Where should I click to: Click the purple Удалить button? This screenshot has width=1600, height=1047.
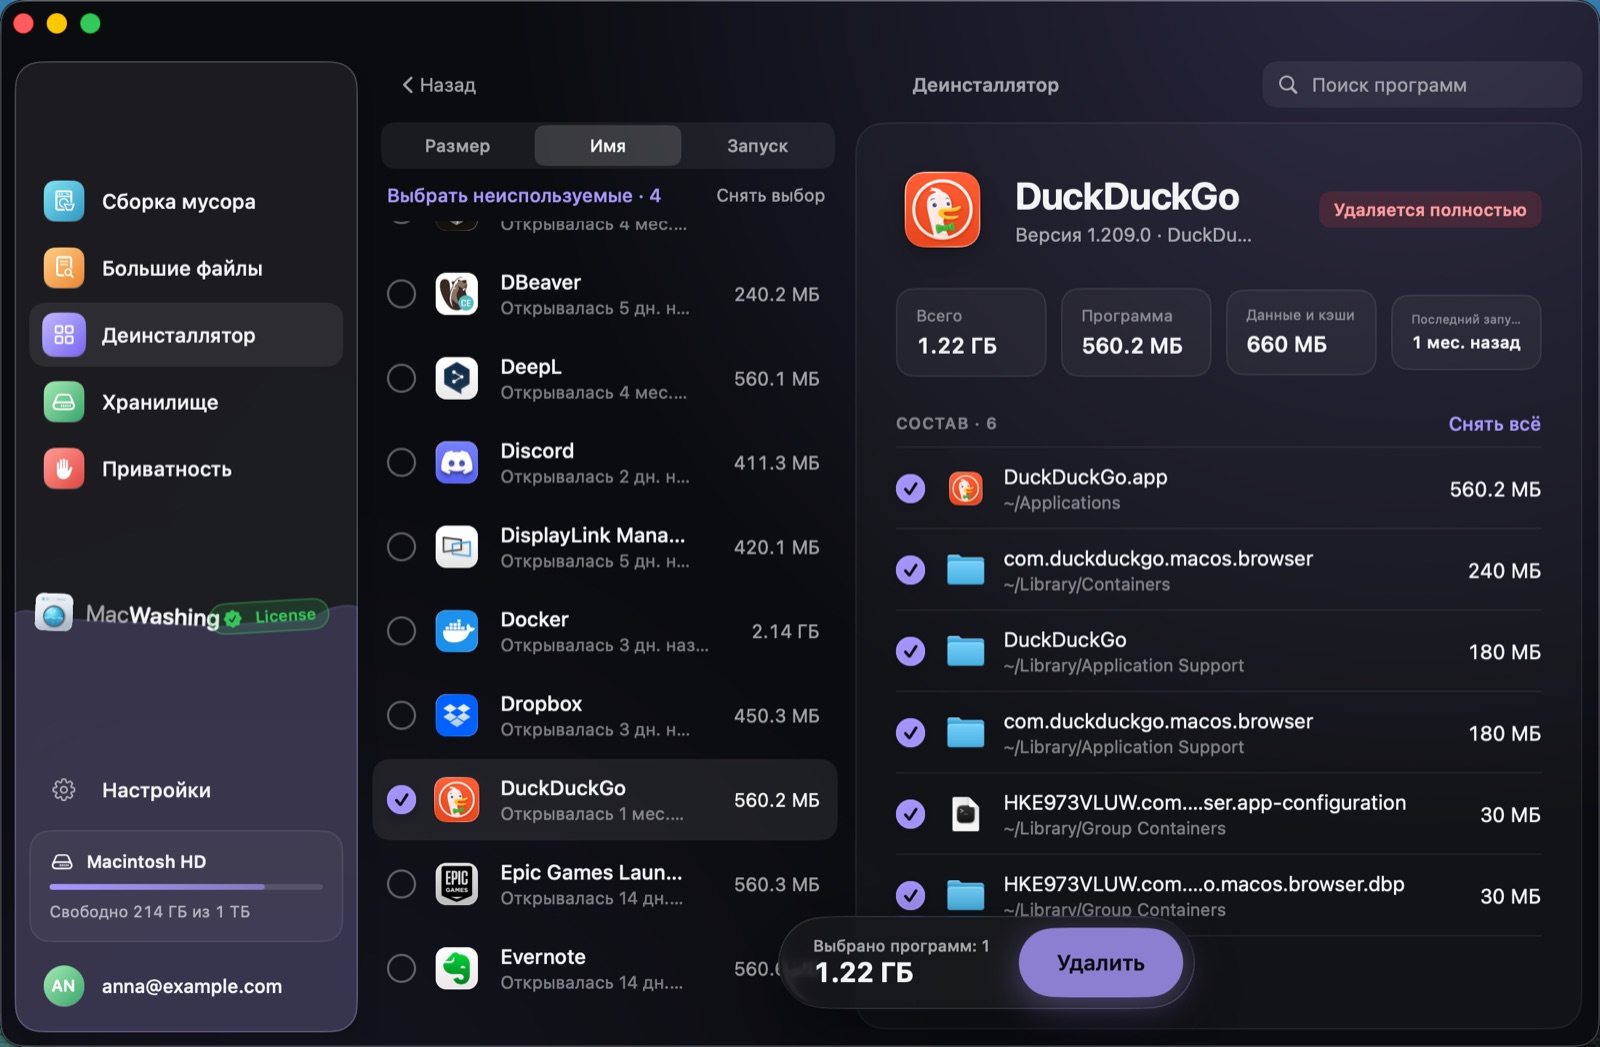coord(1101,963)
